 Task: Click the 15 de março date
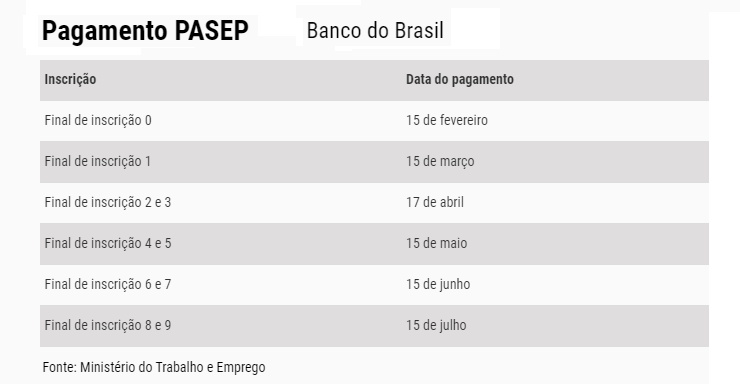pyautogui.click(x=440, y=162)
